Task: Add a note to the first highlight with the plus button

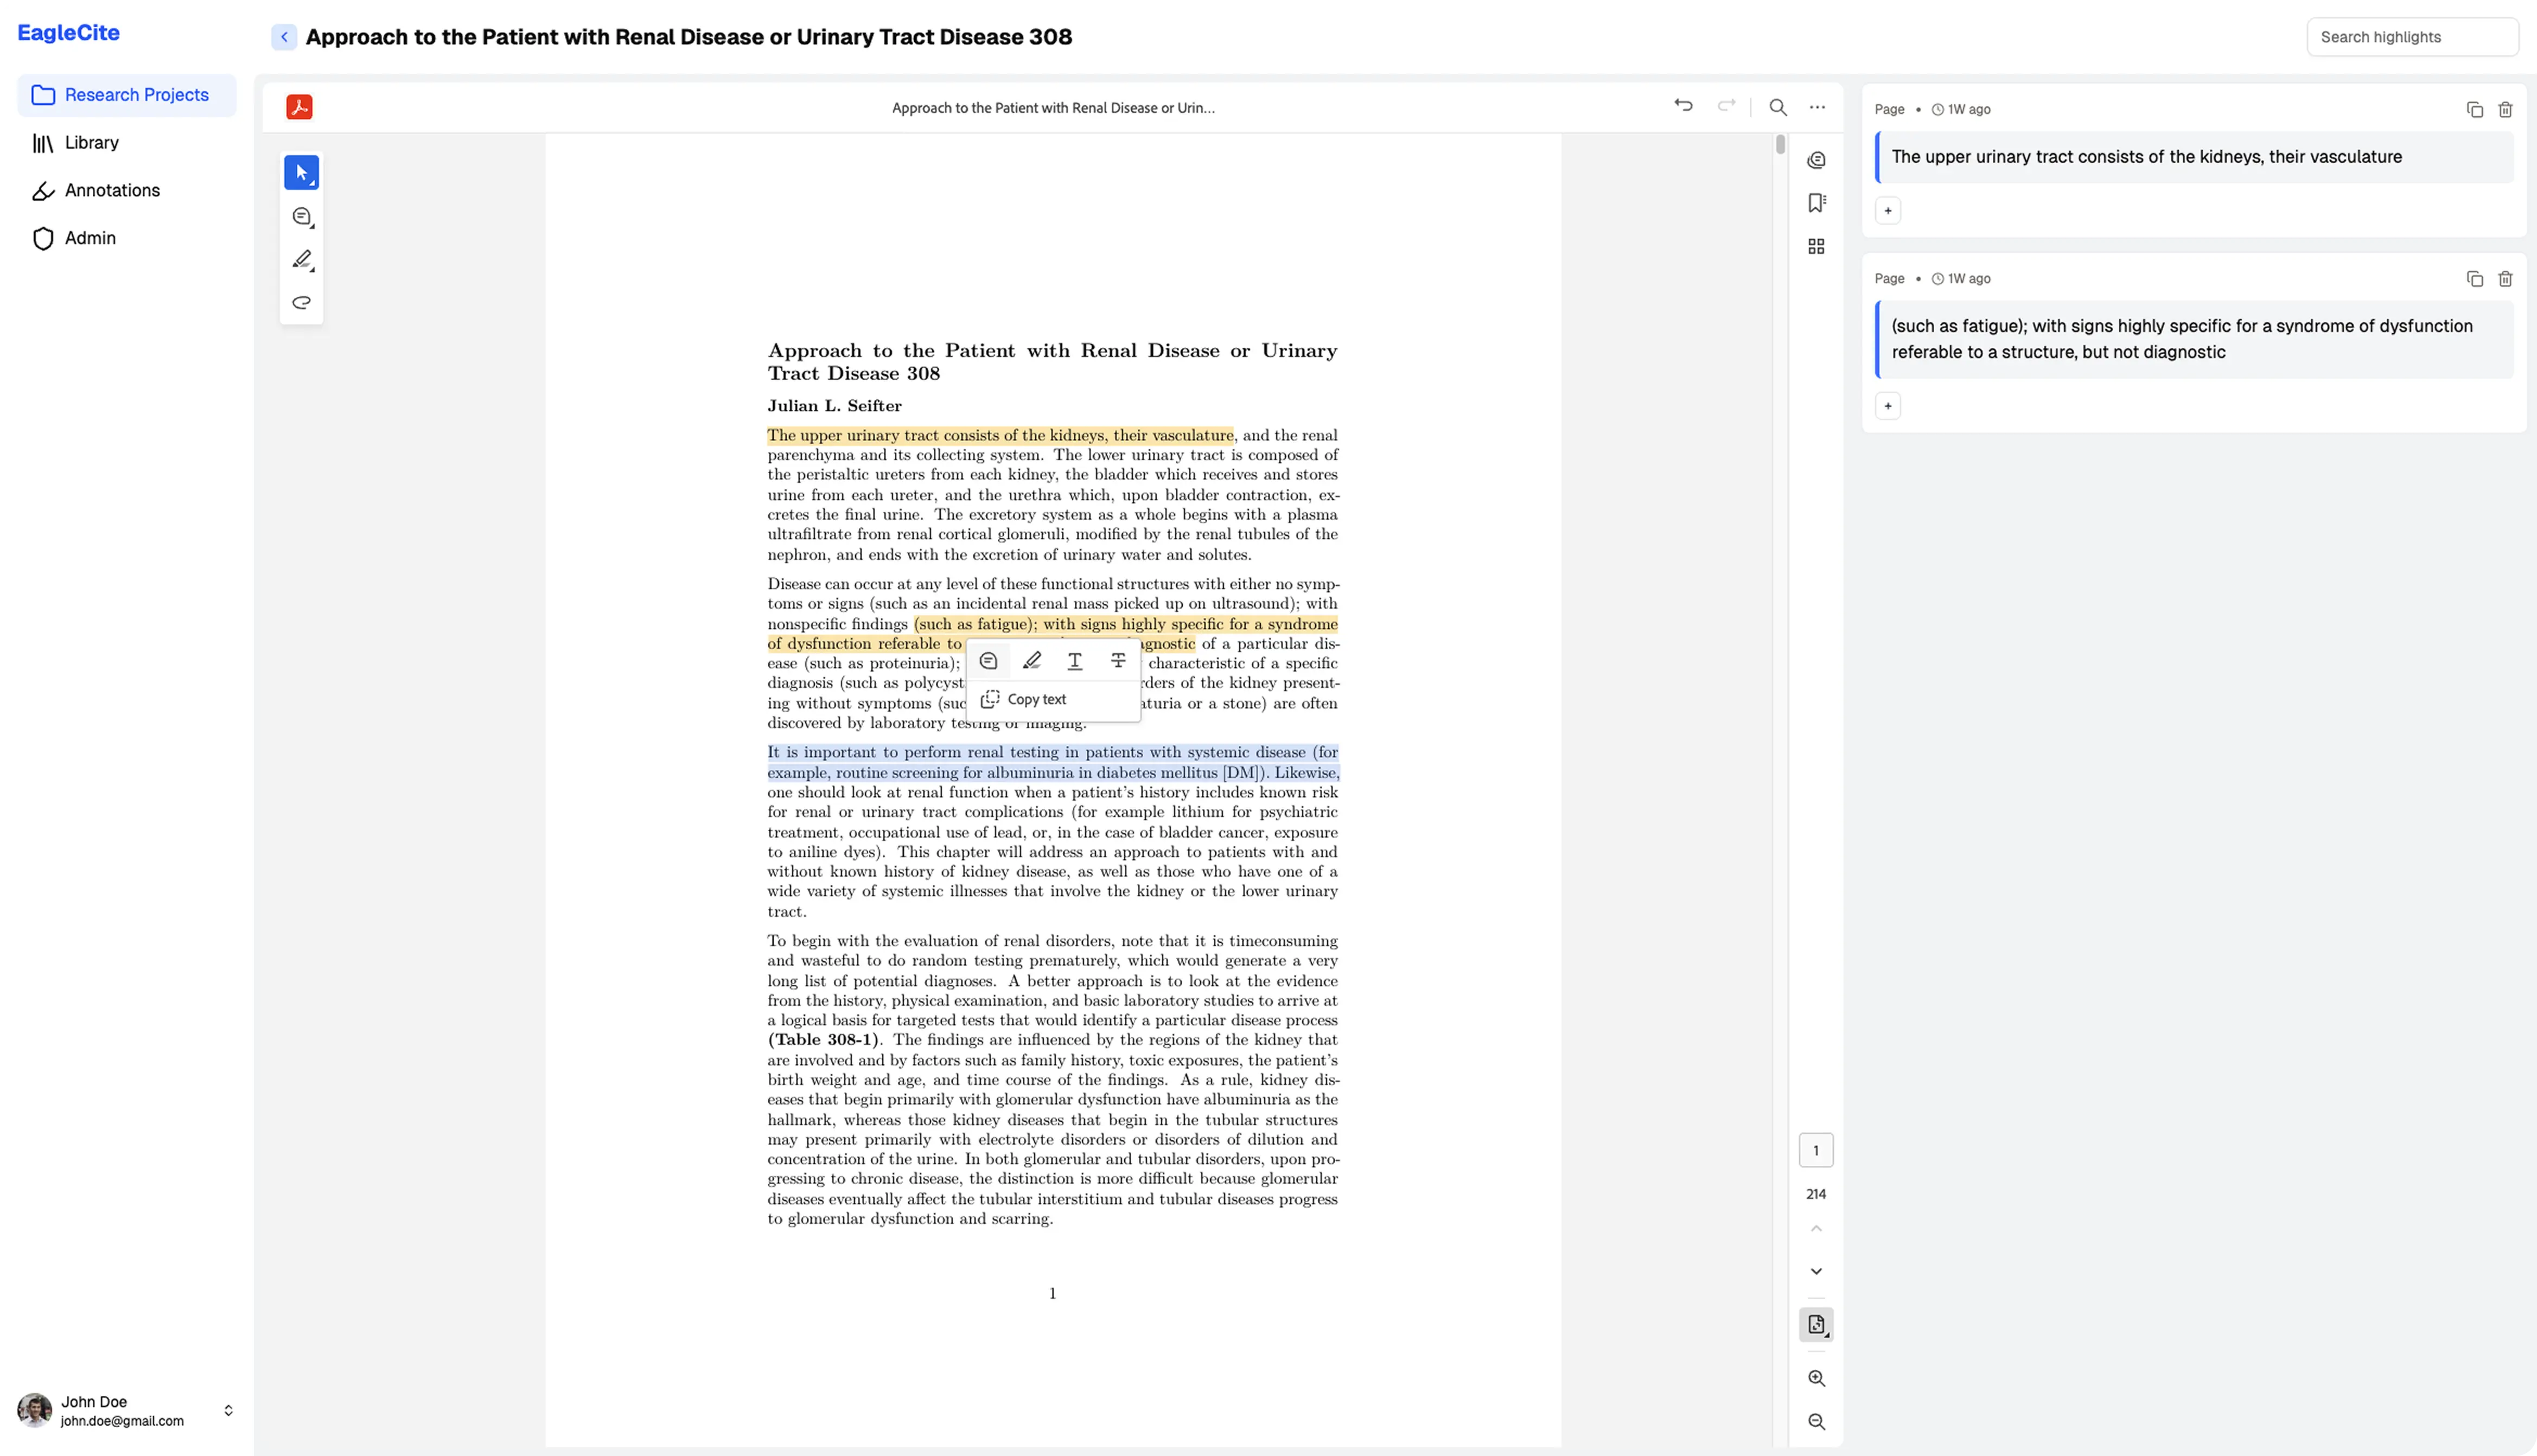Action: [1887, 211]
